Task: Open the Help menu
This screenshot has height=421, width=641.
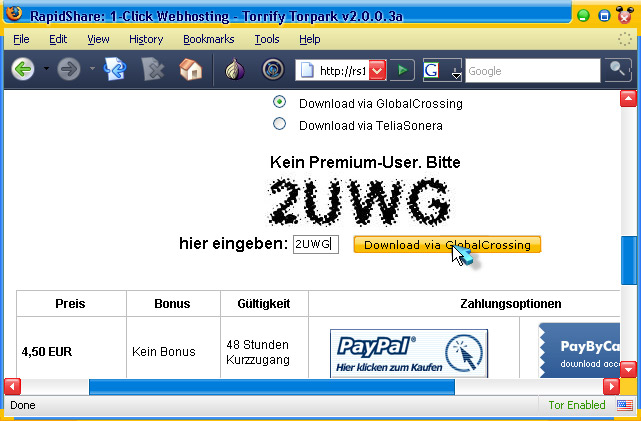Action: [x=309, y=39]
